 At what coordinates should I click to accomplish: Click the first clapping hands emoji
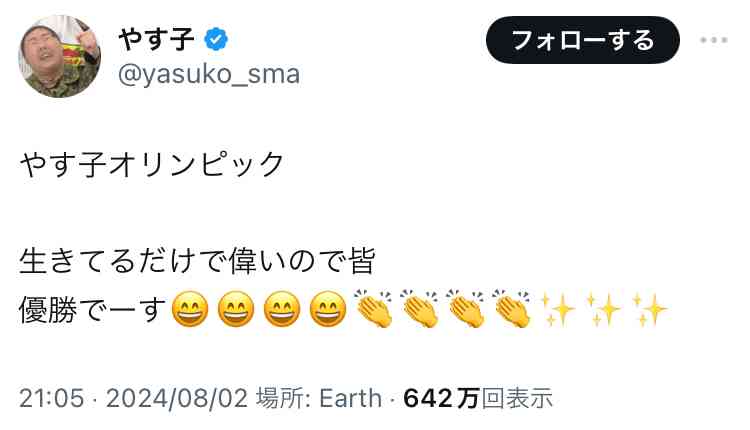[376, 311]
